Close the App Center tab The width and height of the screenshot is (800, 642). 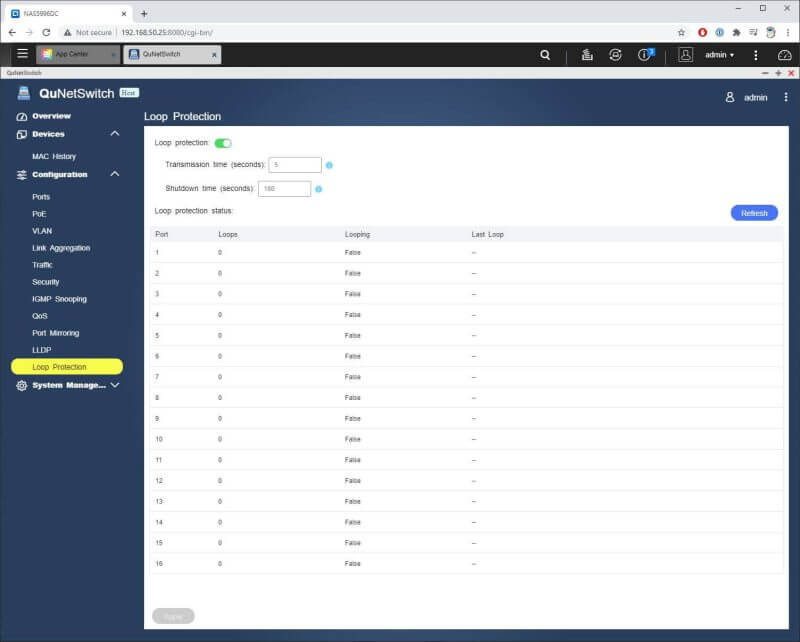tap(113, 55)
